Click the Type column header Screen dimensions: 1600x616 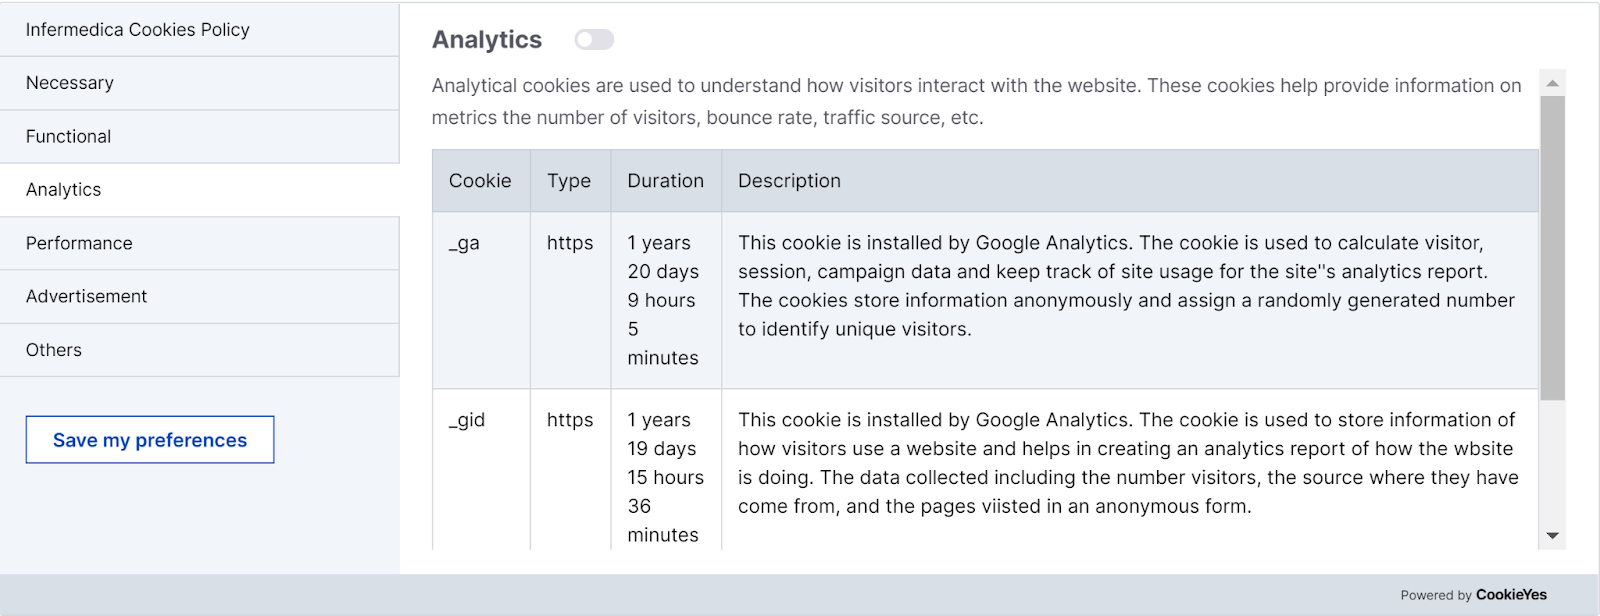569,181
